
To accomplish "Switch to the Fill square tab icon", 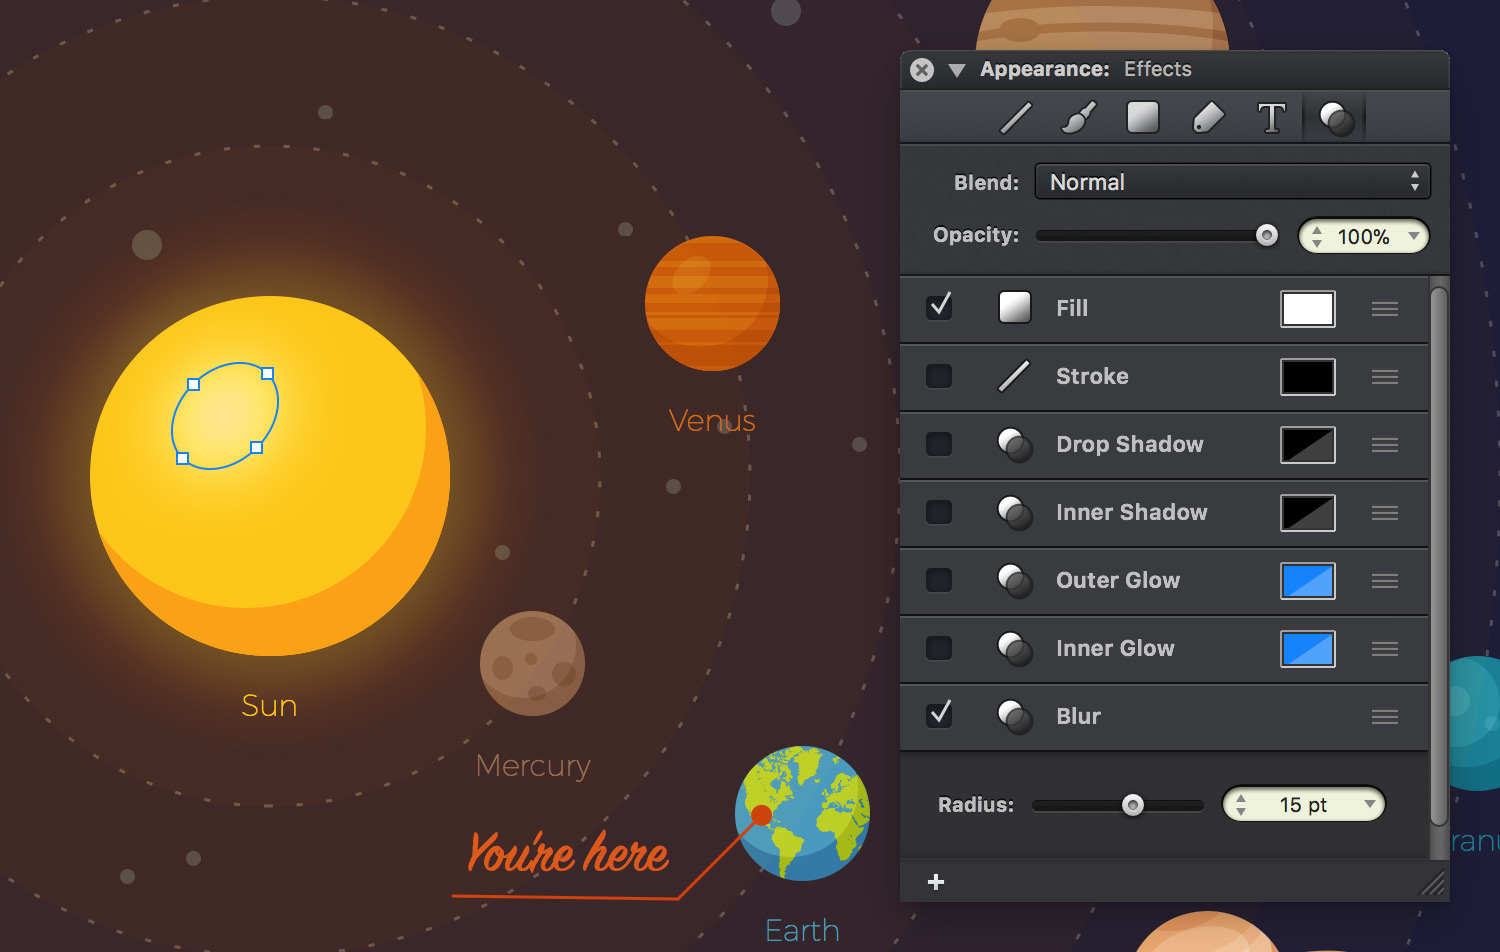I will pos(1143,117).
